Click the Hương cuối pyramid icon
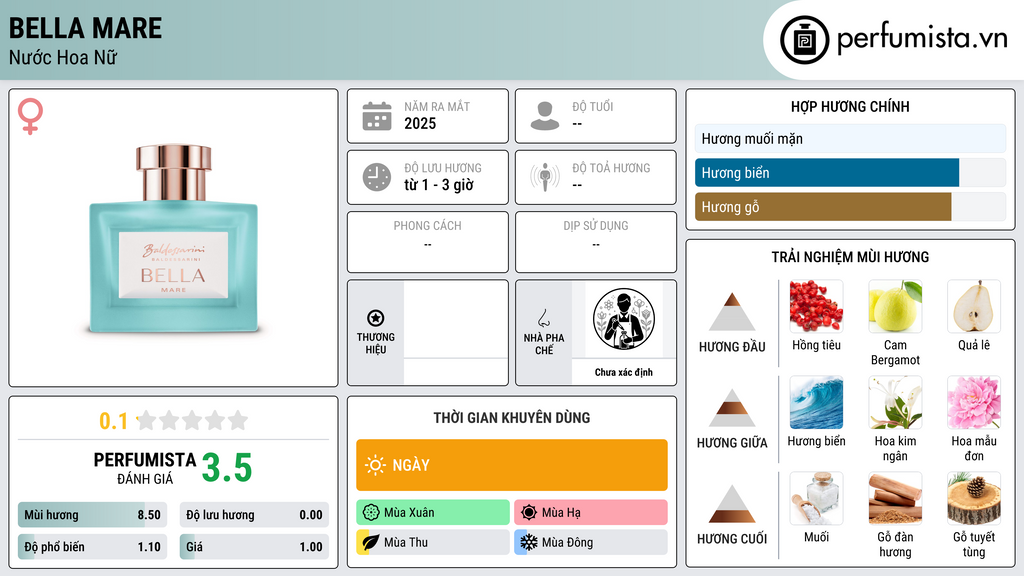Viewport: 1024px width, 576px height. pyautogui.click(x=732, y=504)
